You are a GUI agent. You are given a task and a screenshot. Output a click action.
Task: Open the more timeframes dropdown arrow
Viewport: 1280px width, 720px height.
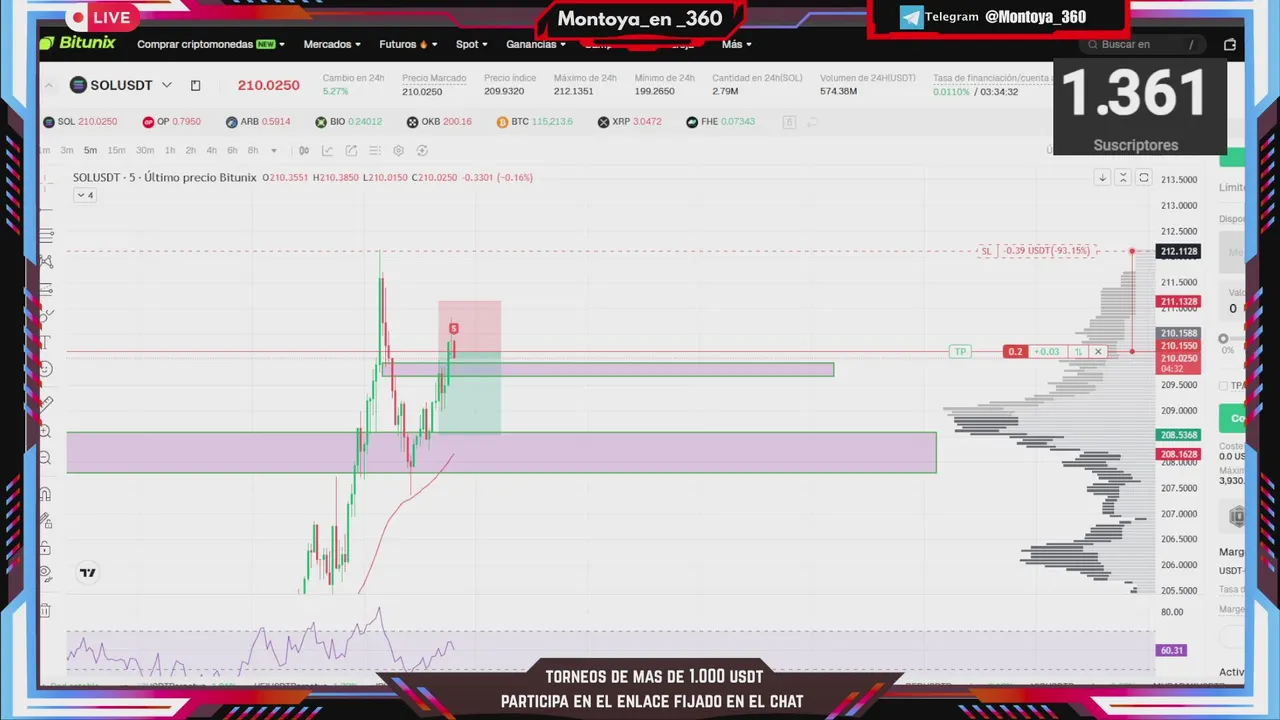[x=274, y=151]
